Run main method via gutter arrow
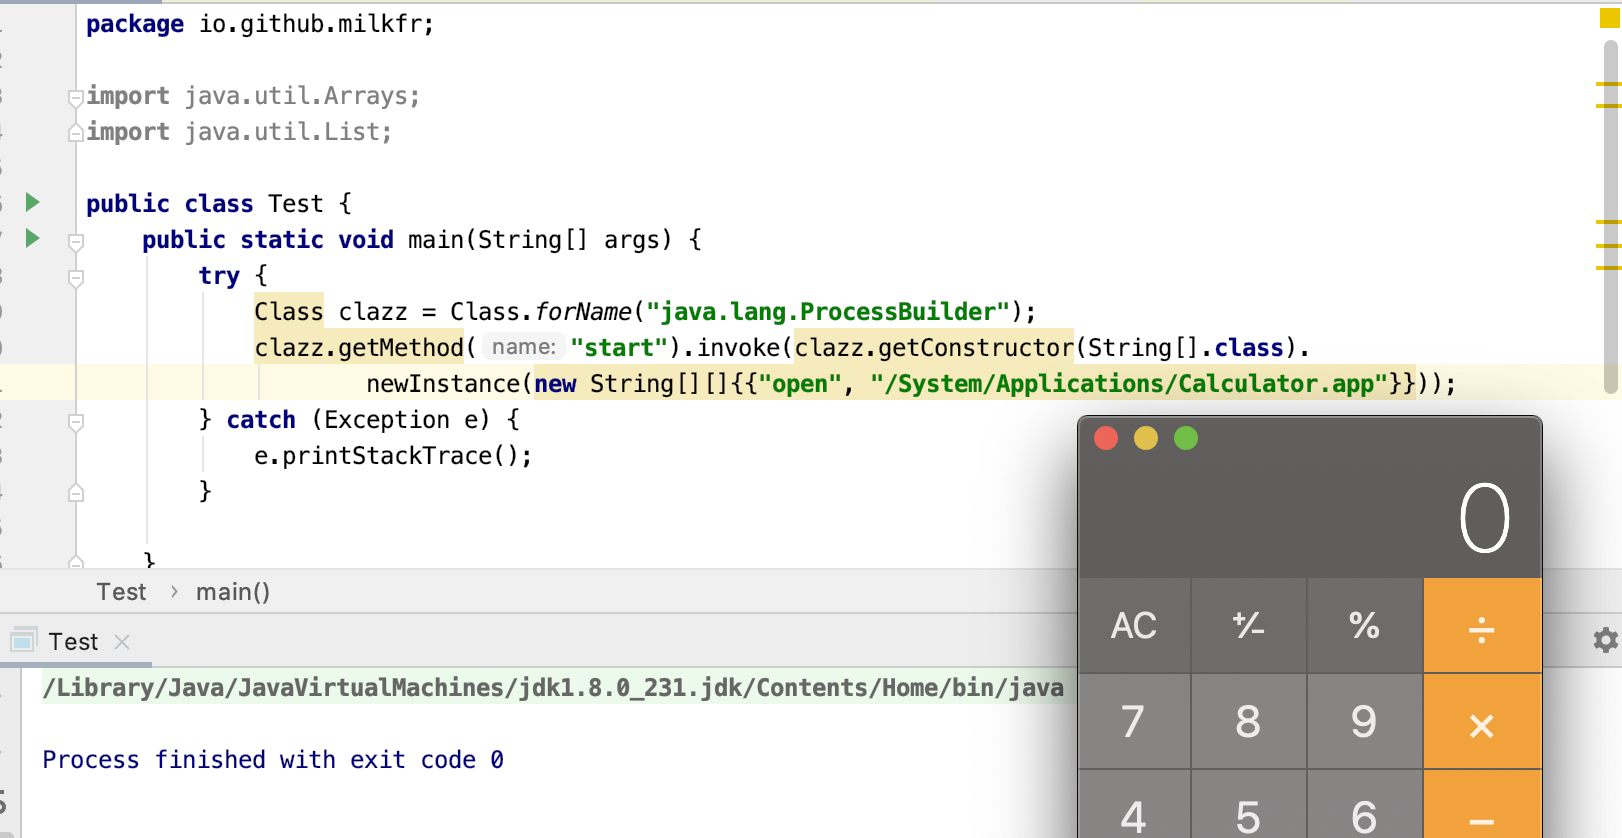Image resolution: width=1622 pixels, height=838 pixels. 32,239
